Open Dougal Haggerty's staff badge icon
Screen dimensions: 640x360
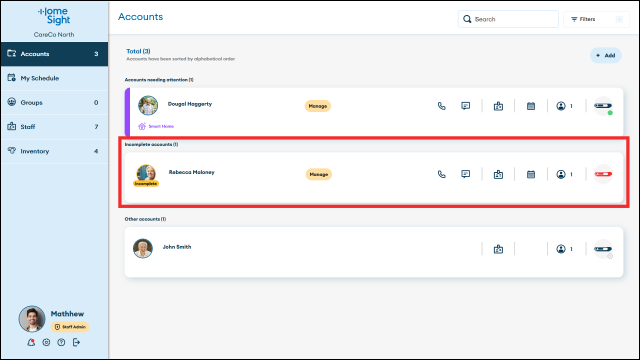(498, 106)
